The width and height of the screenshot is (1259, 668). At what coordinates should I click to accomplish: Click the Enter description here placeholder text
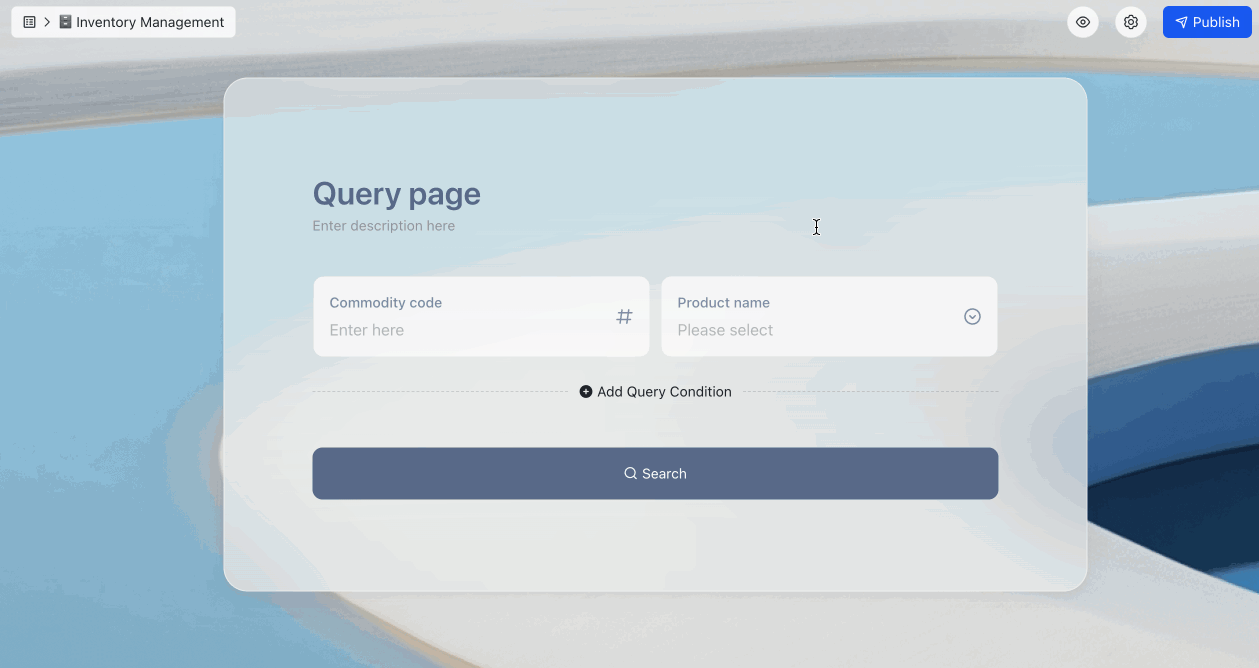click(x=383, y=225)
